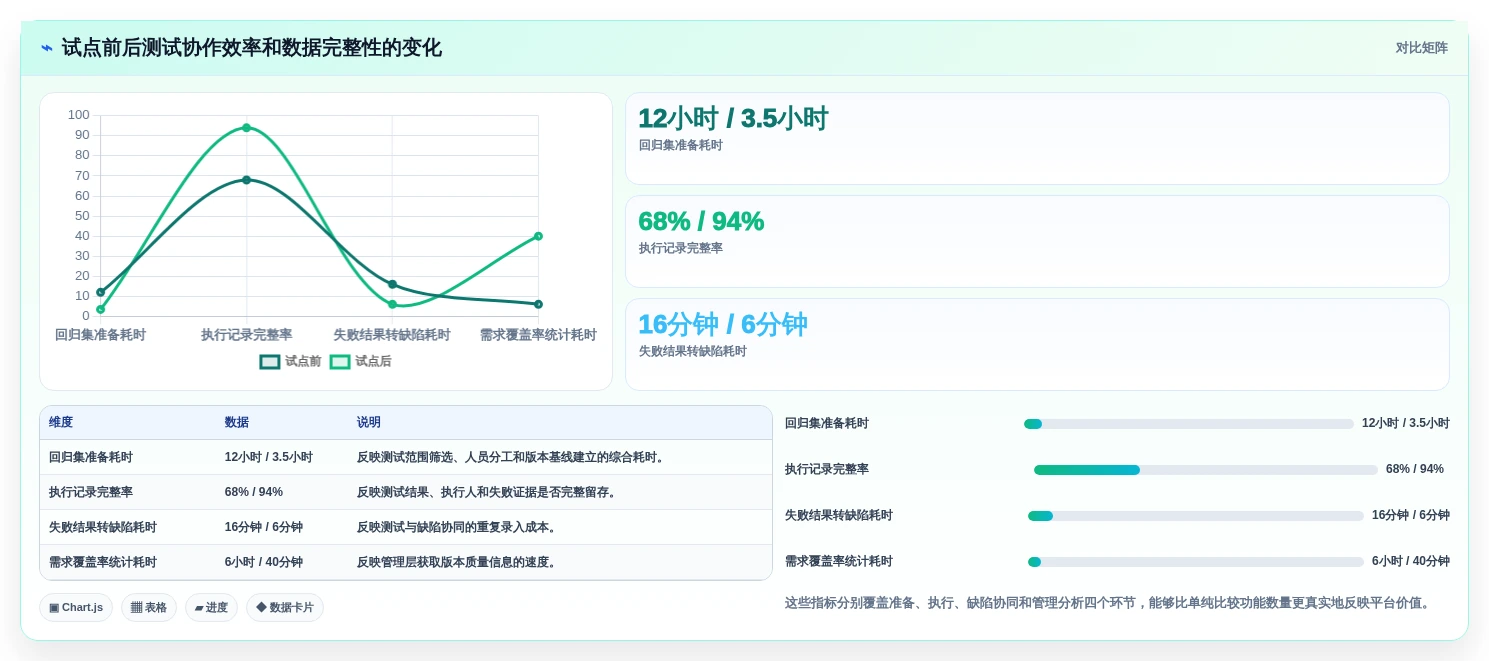Select the 16分钟 / 6分钟 metric card
The image size is (1489, 661).
[1037, 345]
